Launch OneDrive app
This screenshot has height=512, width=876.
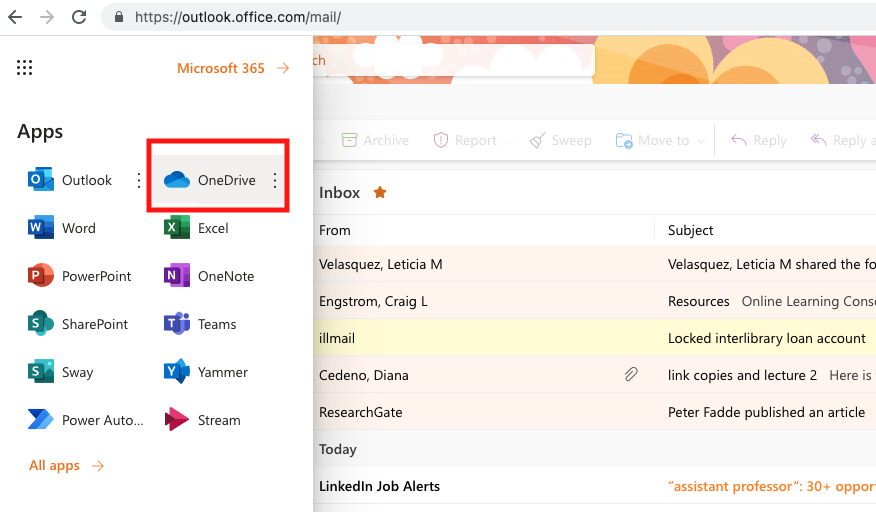(x=210, y=180)
